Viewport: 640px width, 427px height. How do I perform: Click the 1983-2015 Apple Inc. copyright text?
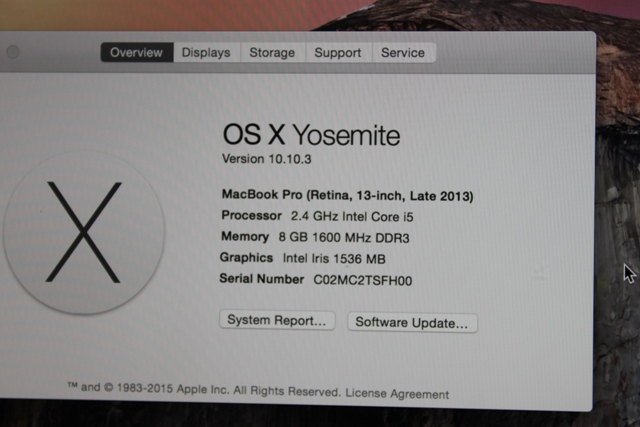click(x=206, y=389)
